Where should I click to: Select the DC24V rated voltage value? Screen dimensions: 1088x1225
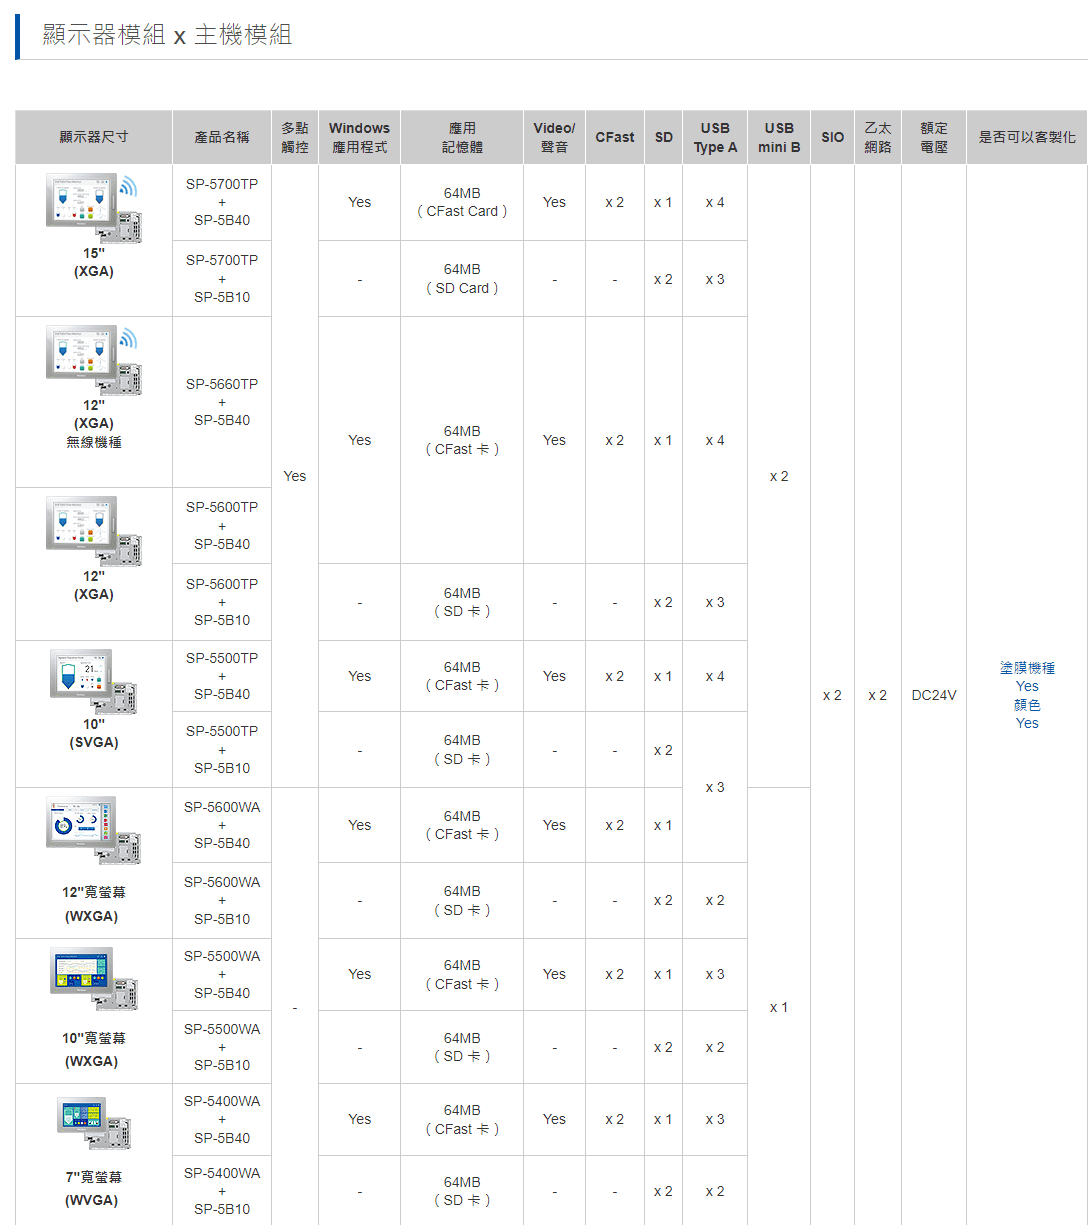pyautogui.click(x=934, y=695)
